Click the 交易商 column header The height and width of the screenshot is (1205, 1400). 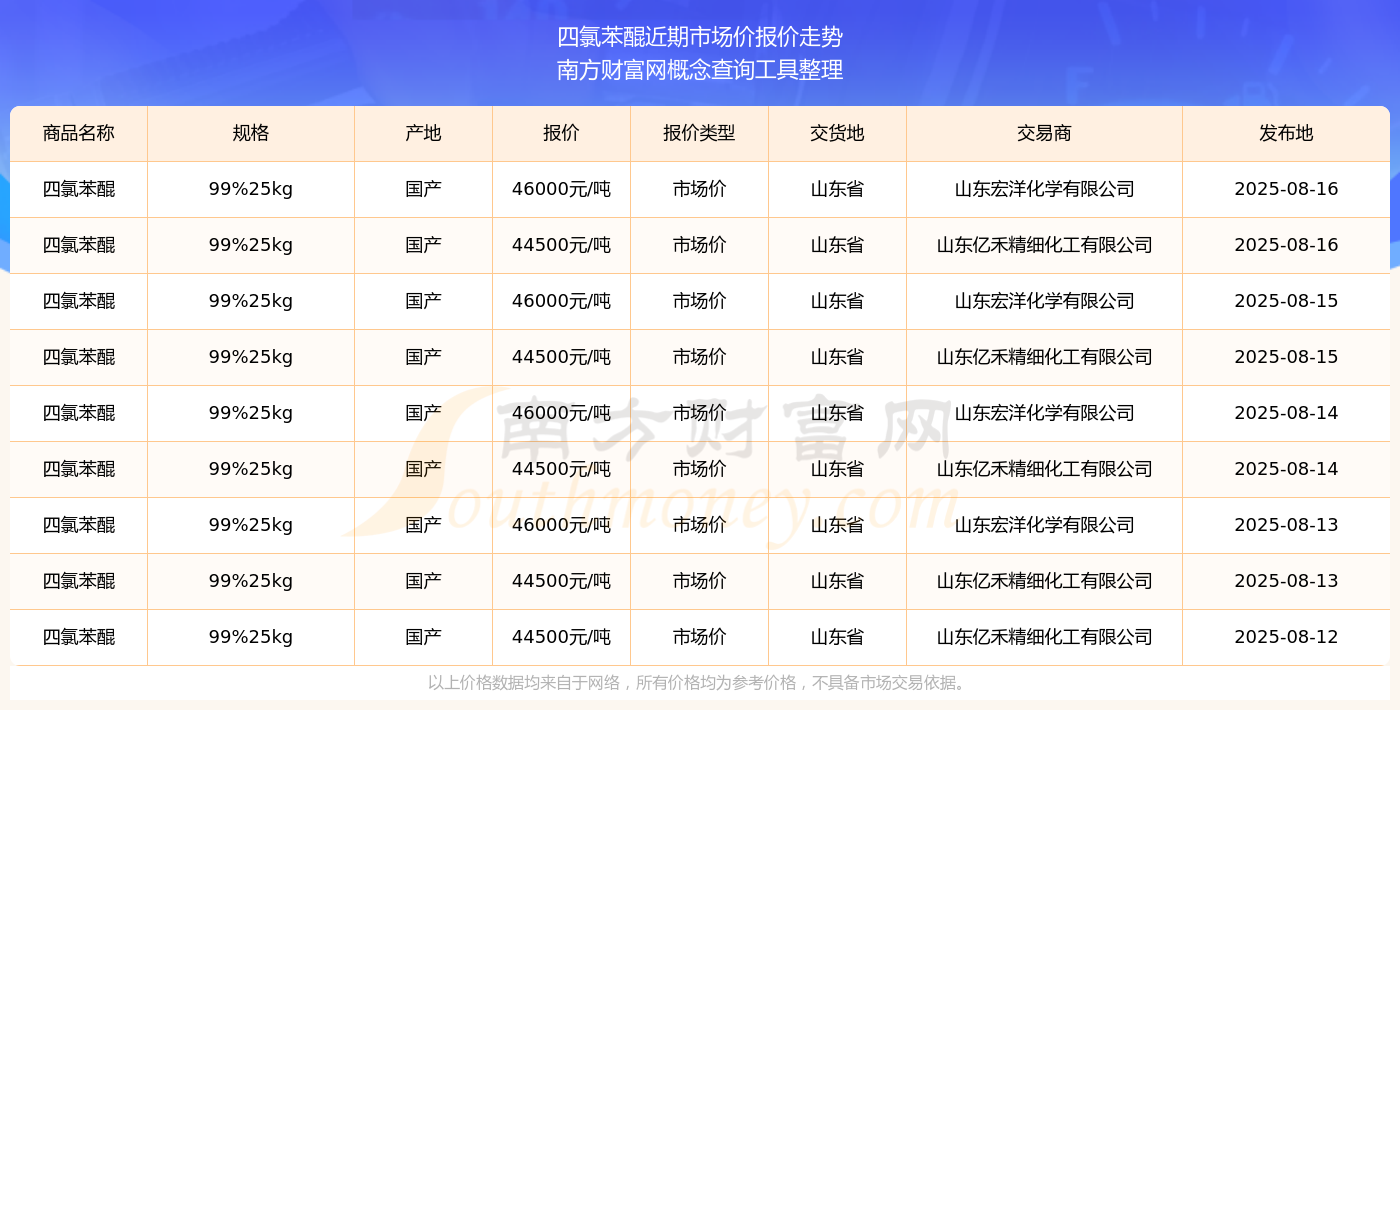pos(1044,133)
